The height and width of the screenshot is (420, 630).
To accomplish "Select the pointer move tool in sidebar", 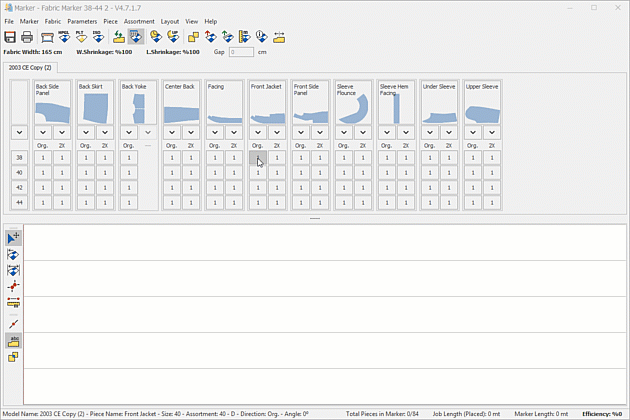I will click(x=14, y=238).
